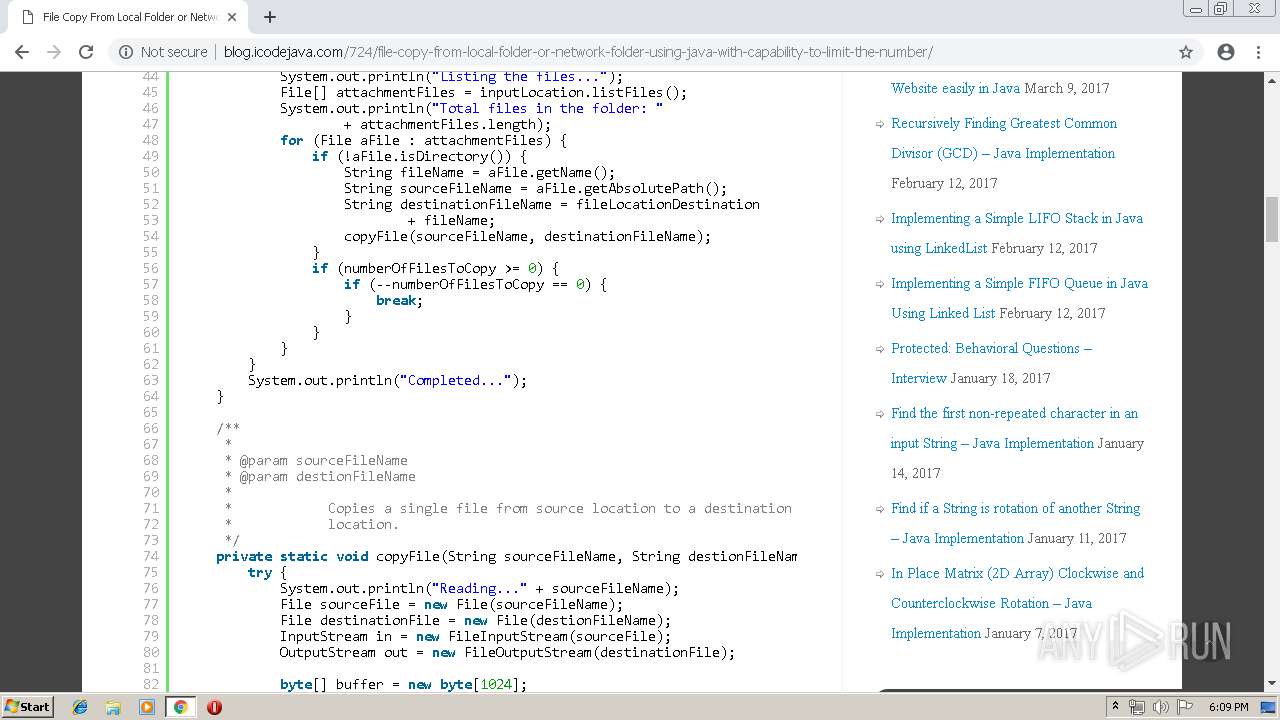This screenshot has height=720, width=1280.
Task: Open the Windows Start menu
Action: pyautogui.click(x=28, y=707)
